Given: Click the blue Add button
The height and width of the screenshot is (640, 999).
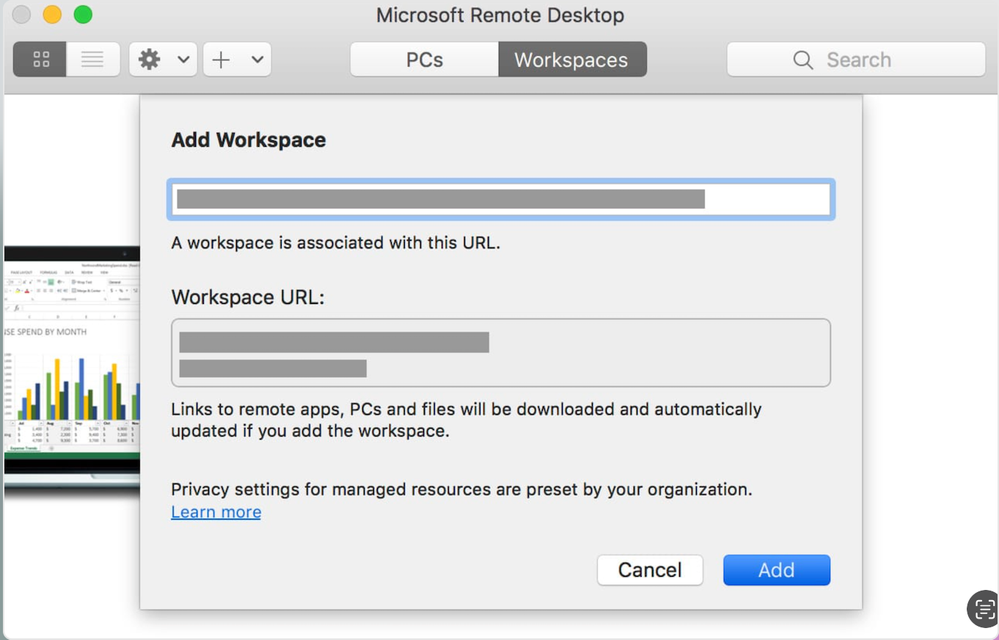Looking at the screenshot, I should tap(777, 570).
